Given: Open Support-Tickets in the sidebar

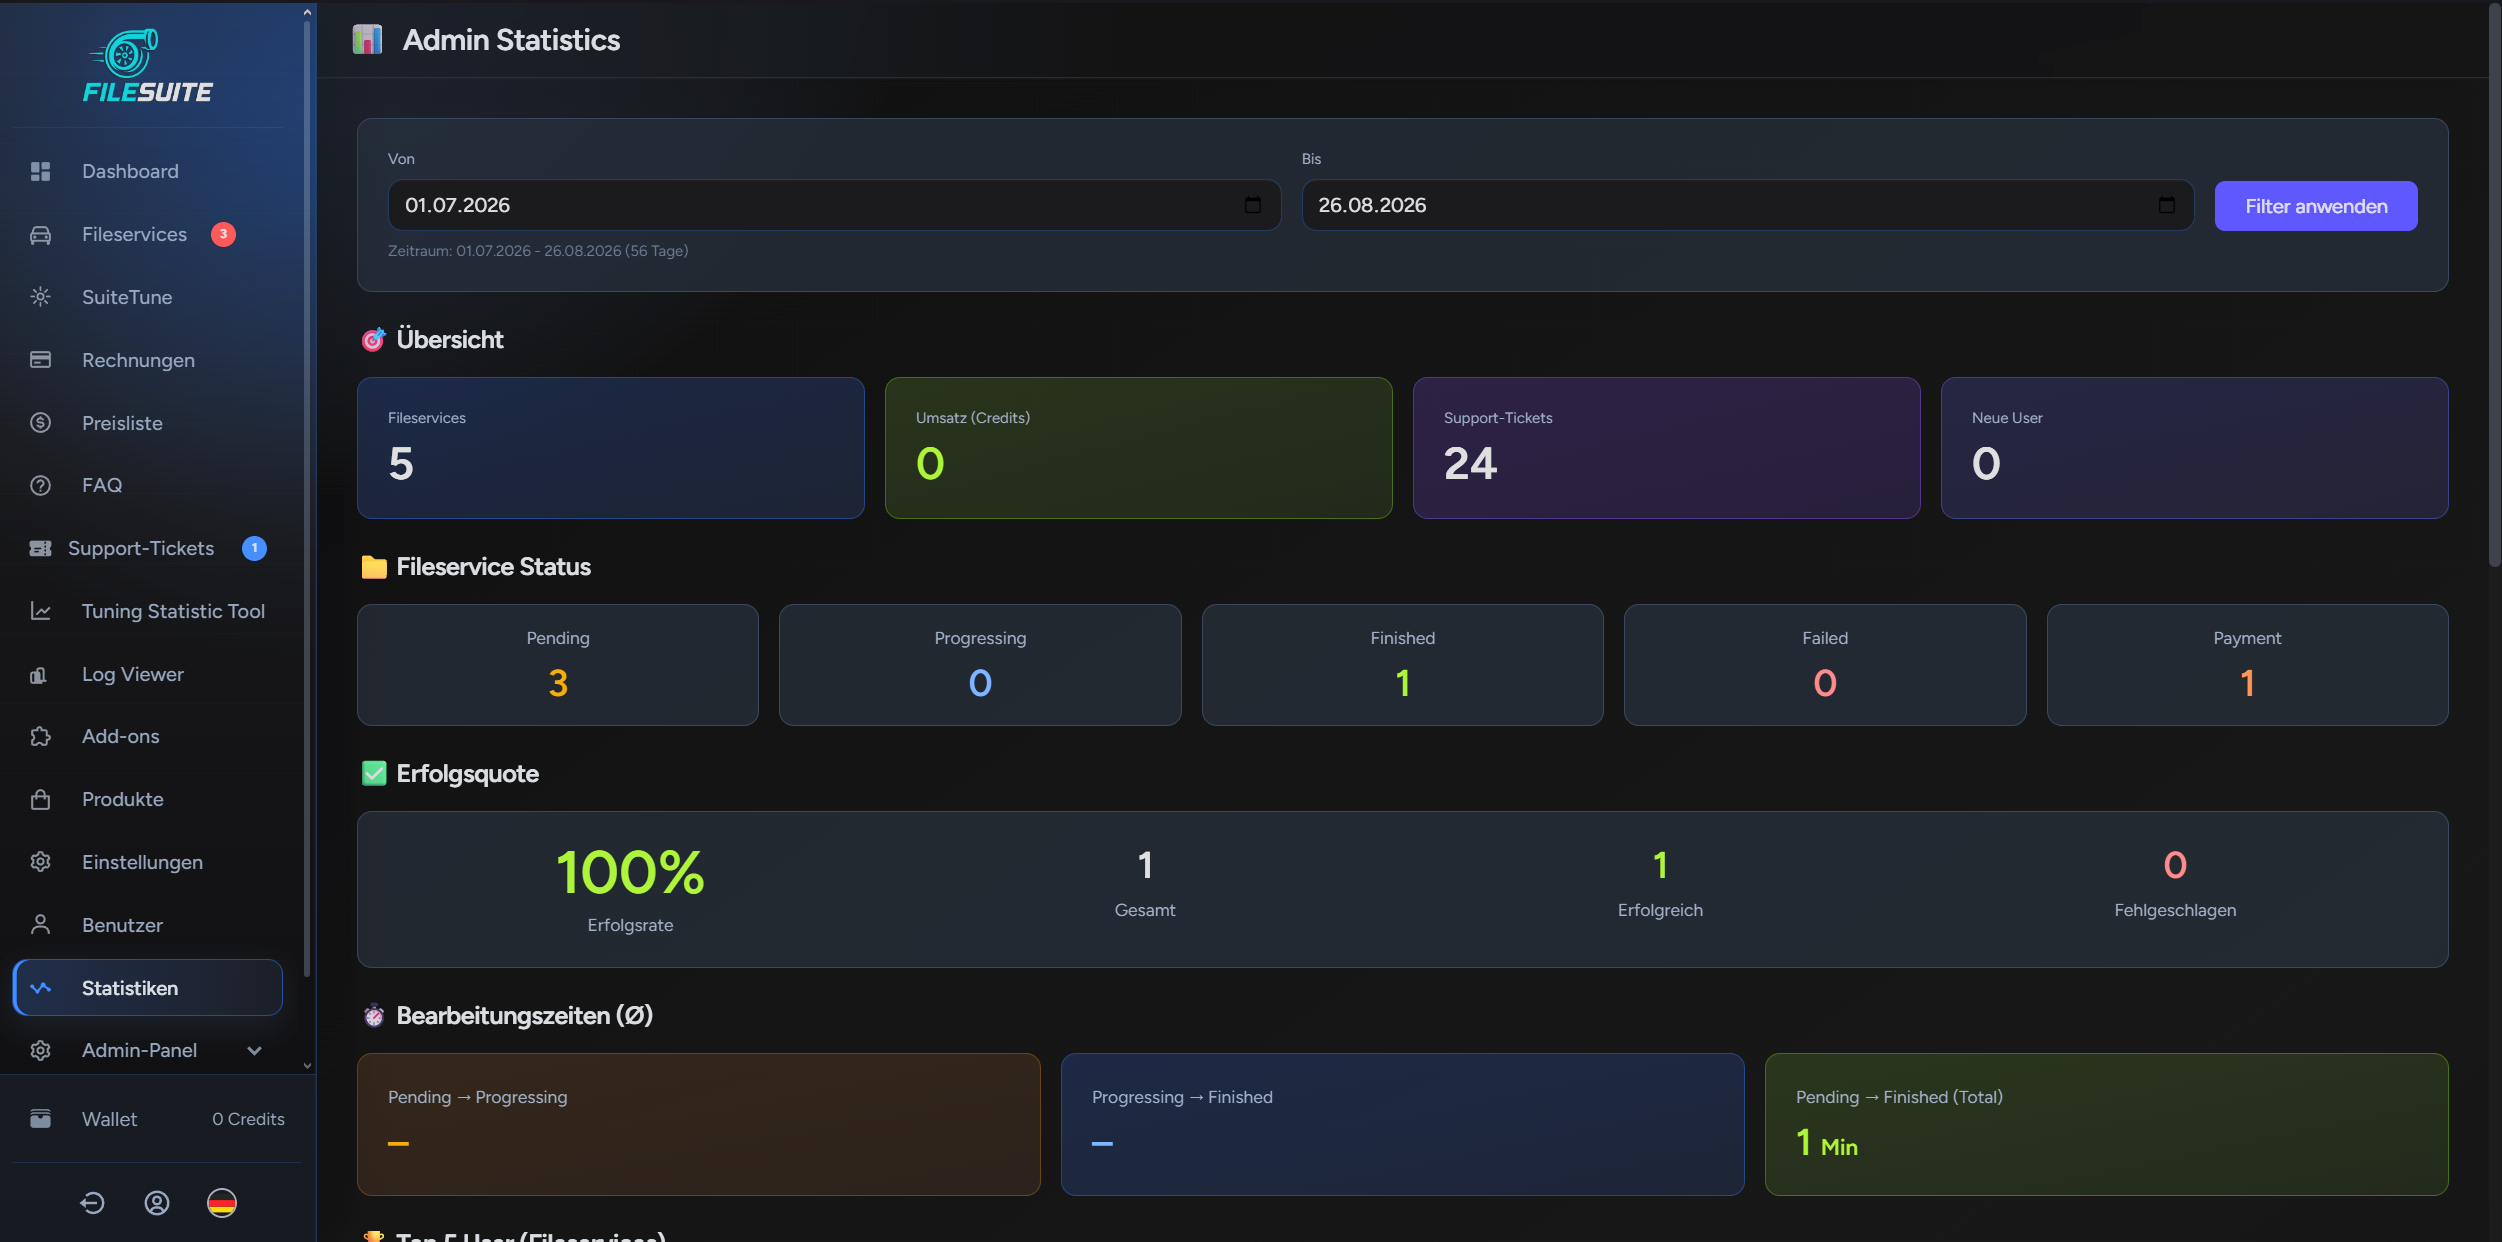Looking at the screenshot, I should coord(148,548).
